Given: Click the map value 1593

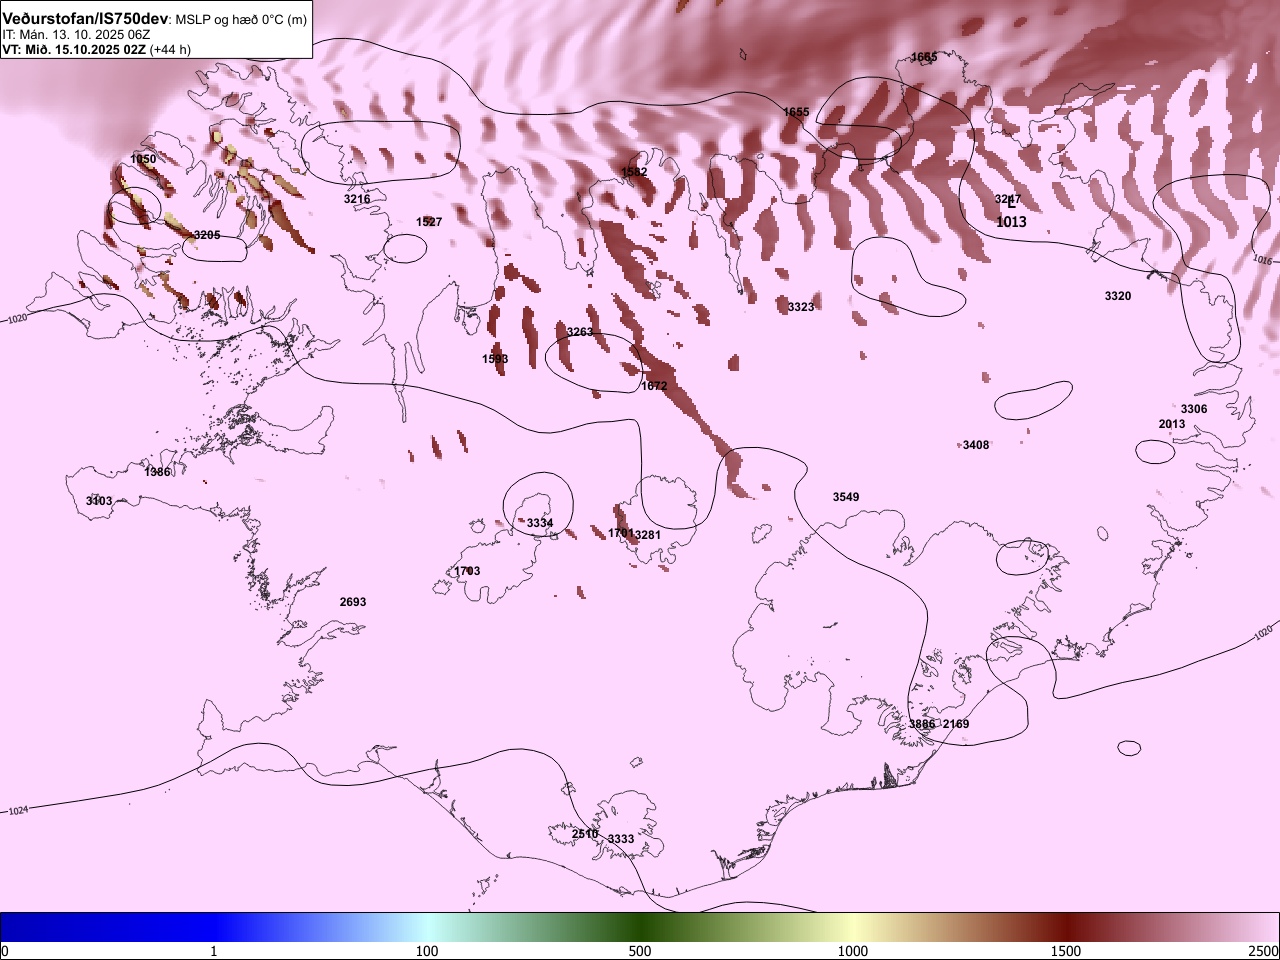Looking at the screenshot, I should click(x=495, y=359).
